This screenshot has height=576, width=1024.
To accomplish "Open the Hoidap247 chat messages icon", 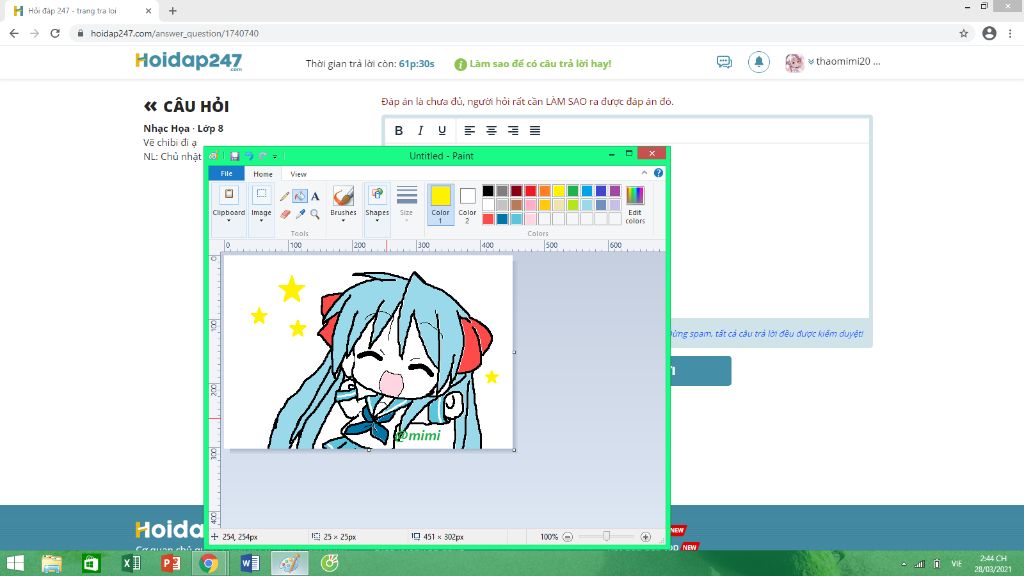I will tap(724, 62).
